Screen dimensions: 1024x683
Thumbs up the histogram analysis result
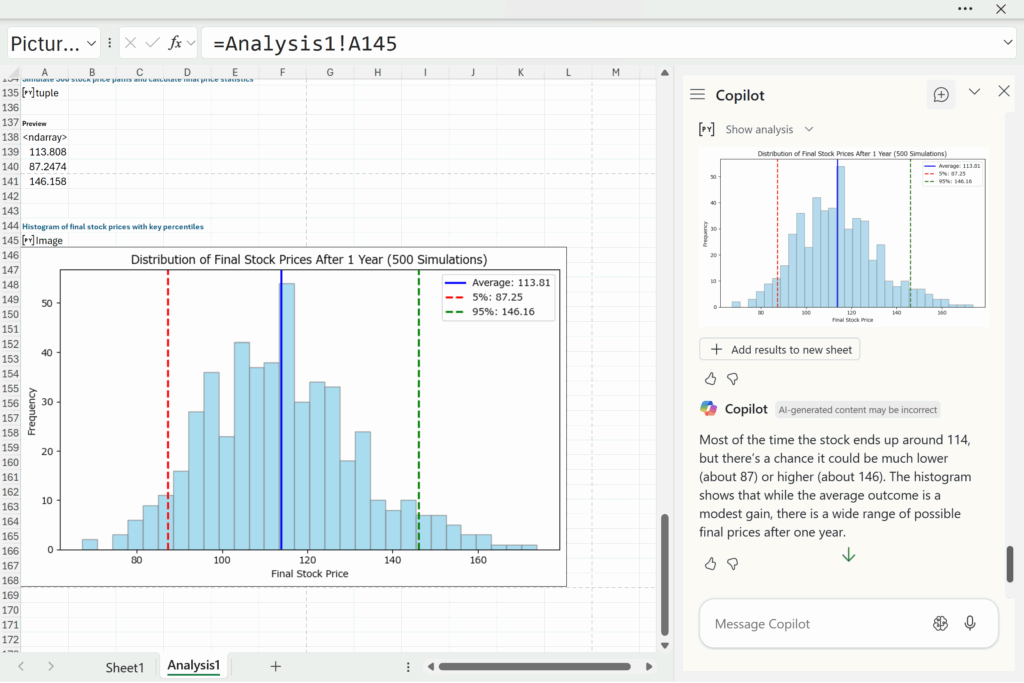click(710, 378)
